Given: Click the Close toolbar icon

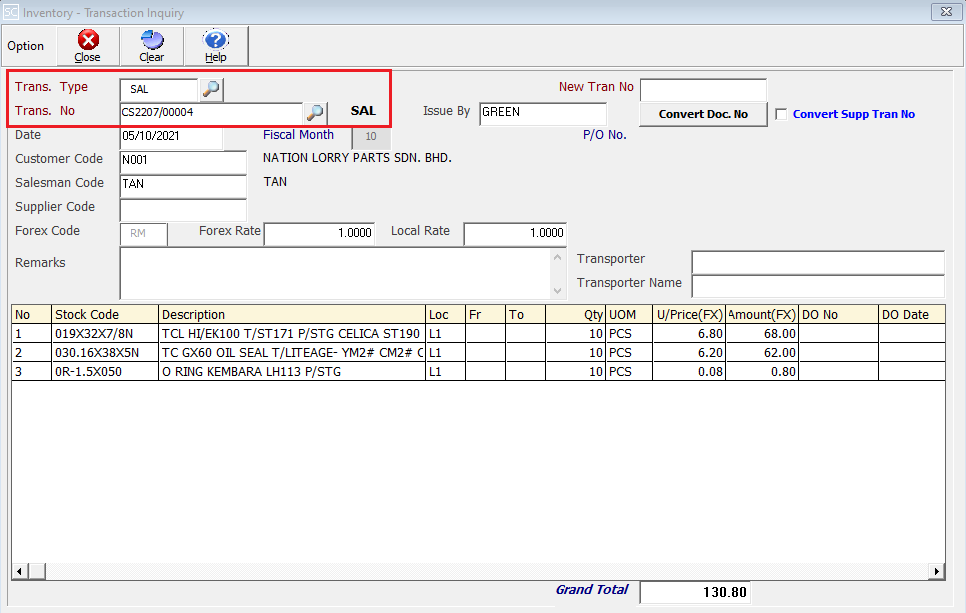Looking at the screenshot, I should click(x=88, y=46).
